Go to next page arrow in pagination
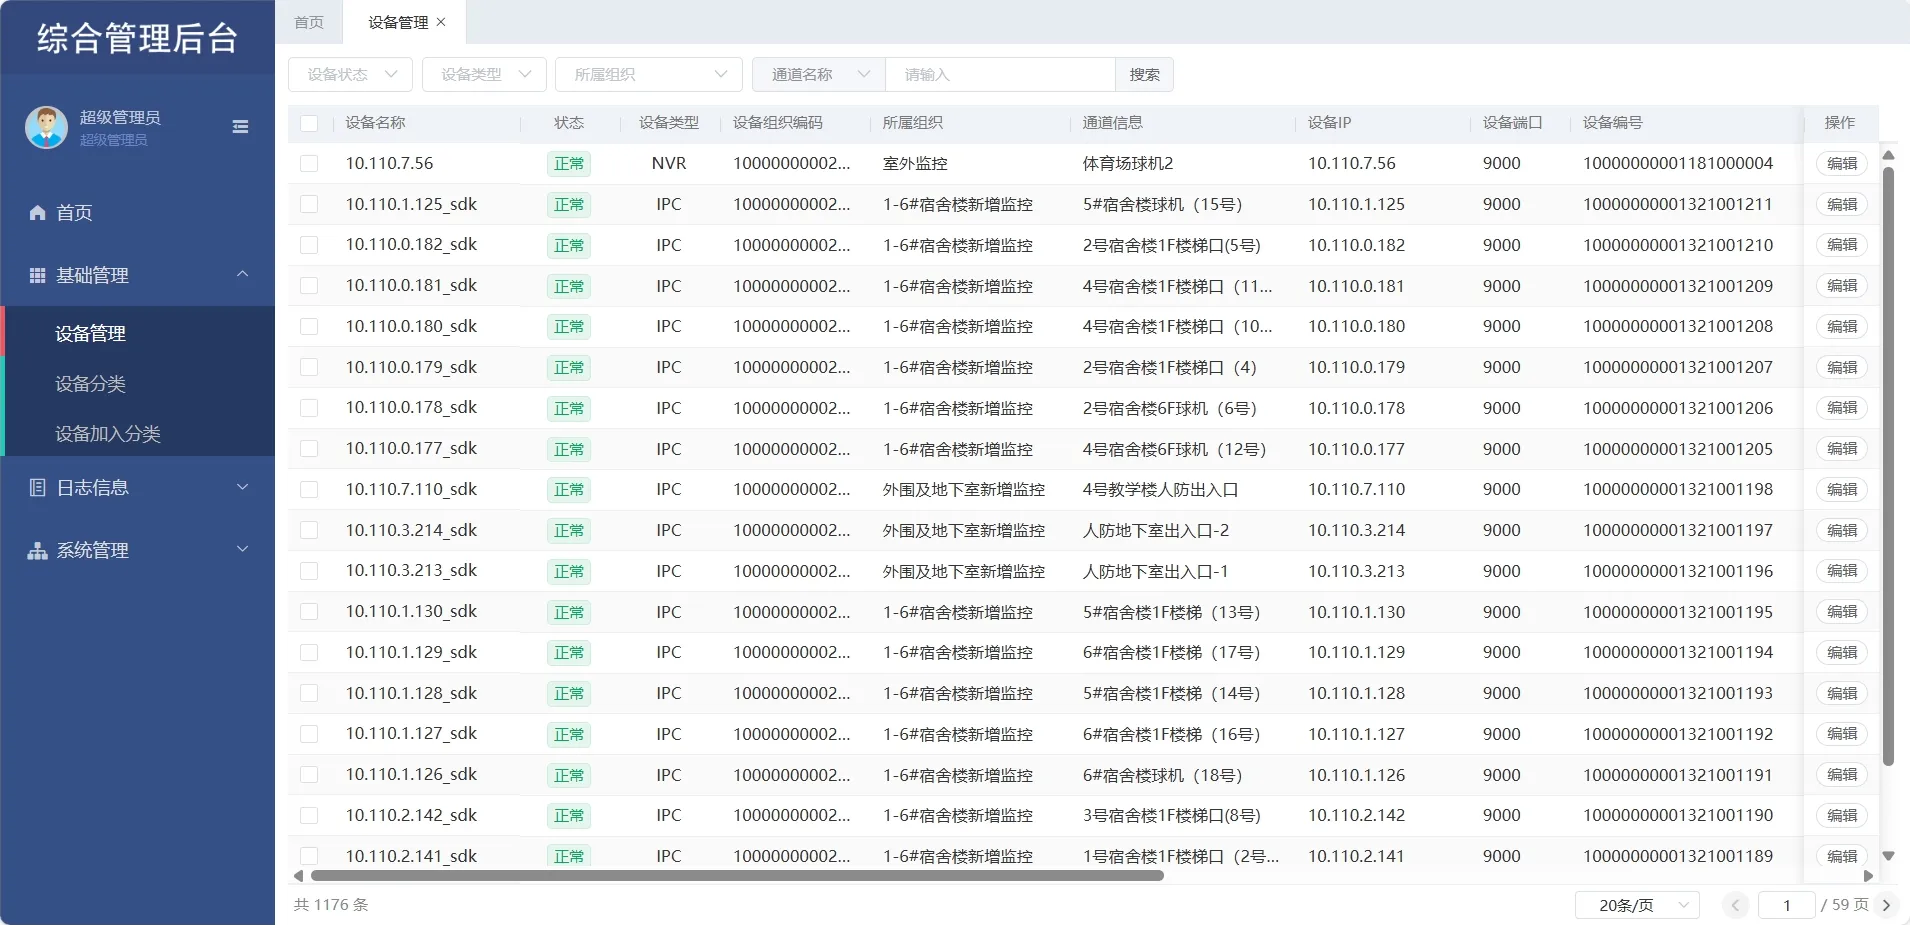 [x=1886, y=905]
